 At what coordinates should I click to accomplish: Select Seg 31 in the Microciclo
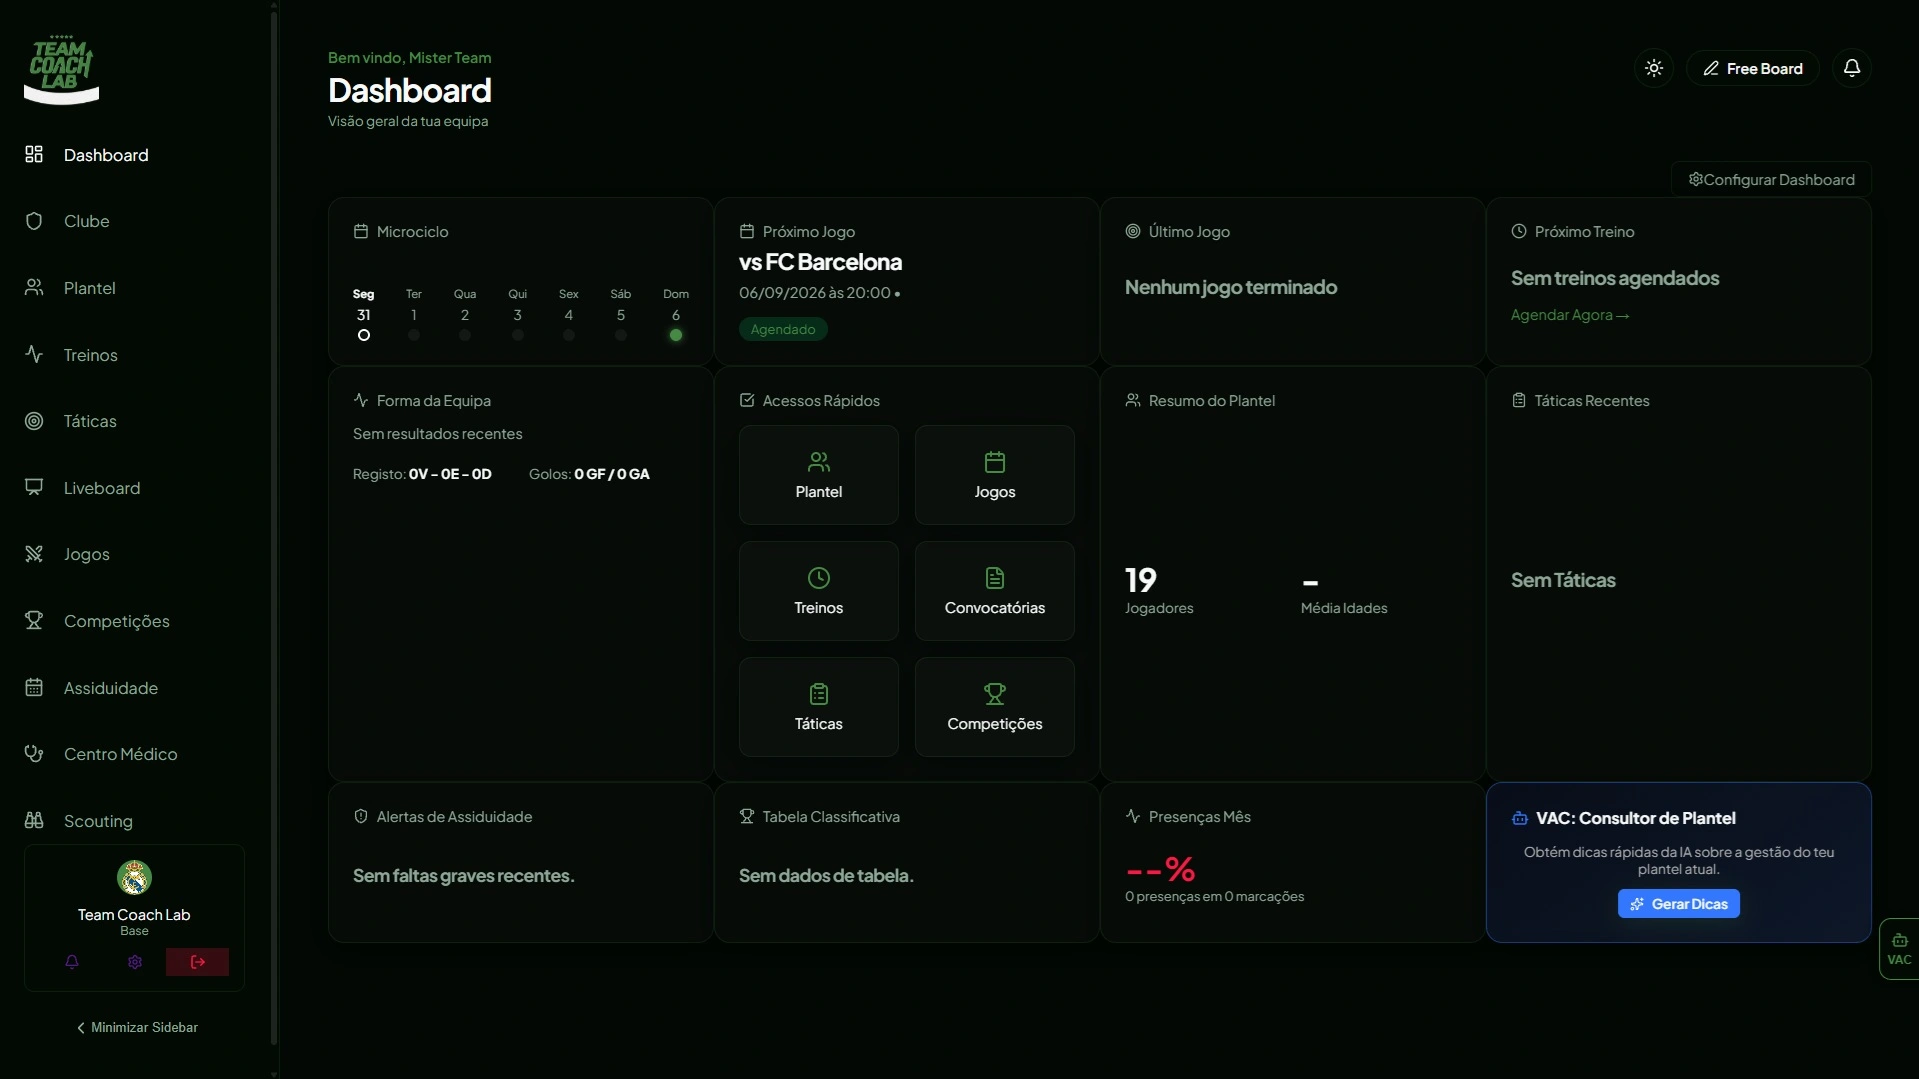click(364, 315)
